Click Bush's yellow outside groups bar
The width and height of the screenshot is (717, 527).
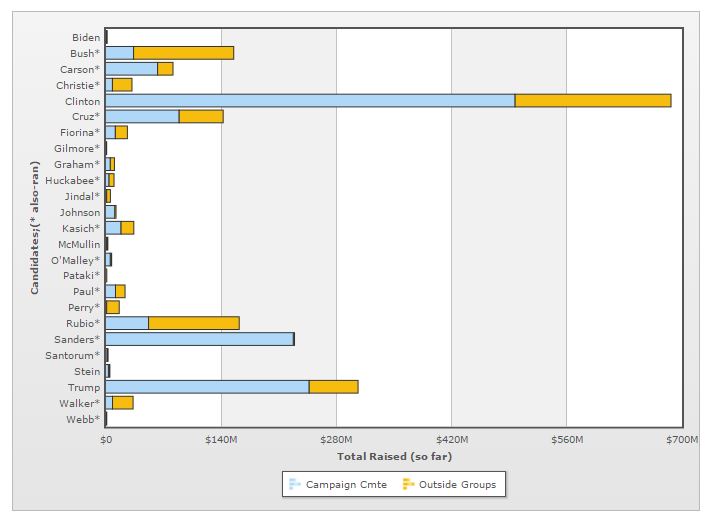coord(183,53)
